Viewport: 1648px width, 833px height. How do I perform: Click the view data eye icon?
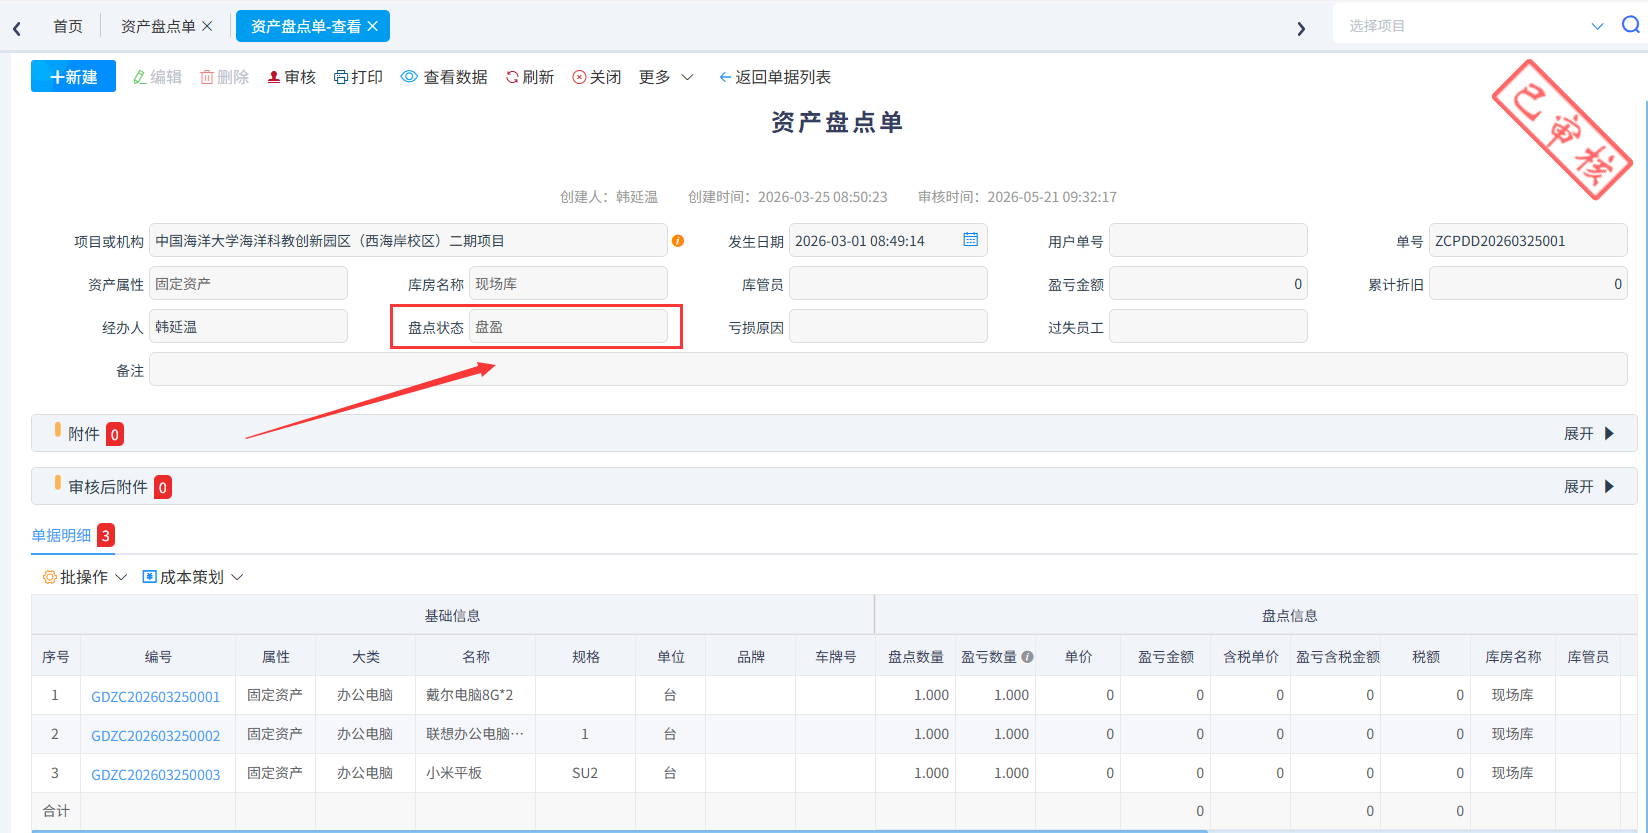409,77
